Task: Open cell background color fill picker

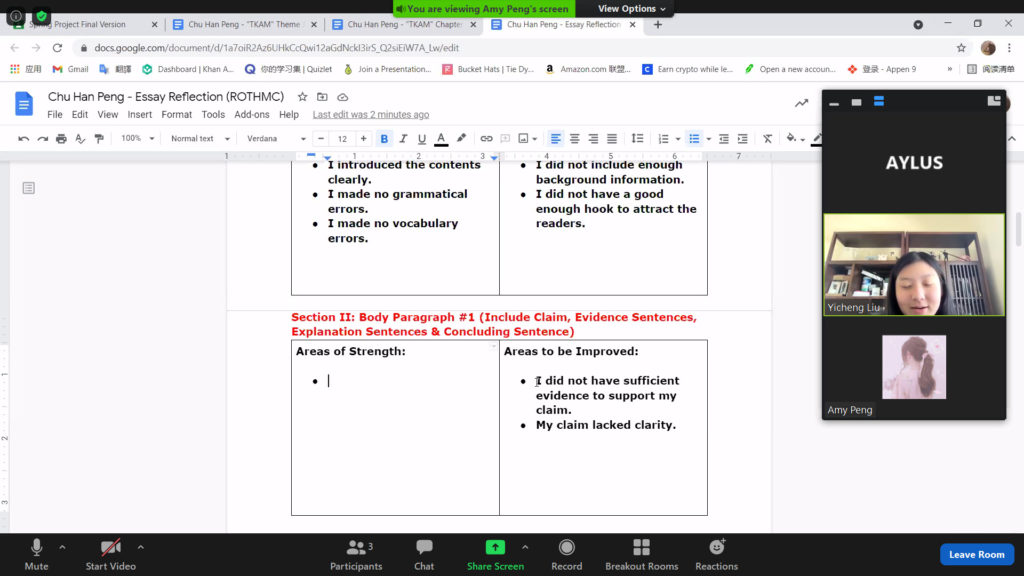Action: point(795,138)
